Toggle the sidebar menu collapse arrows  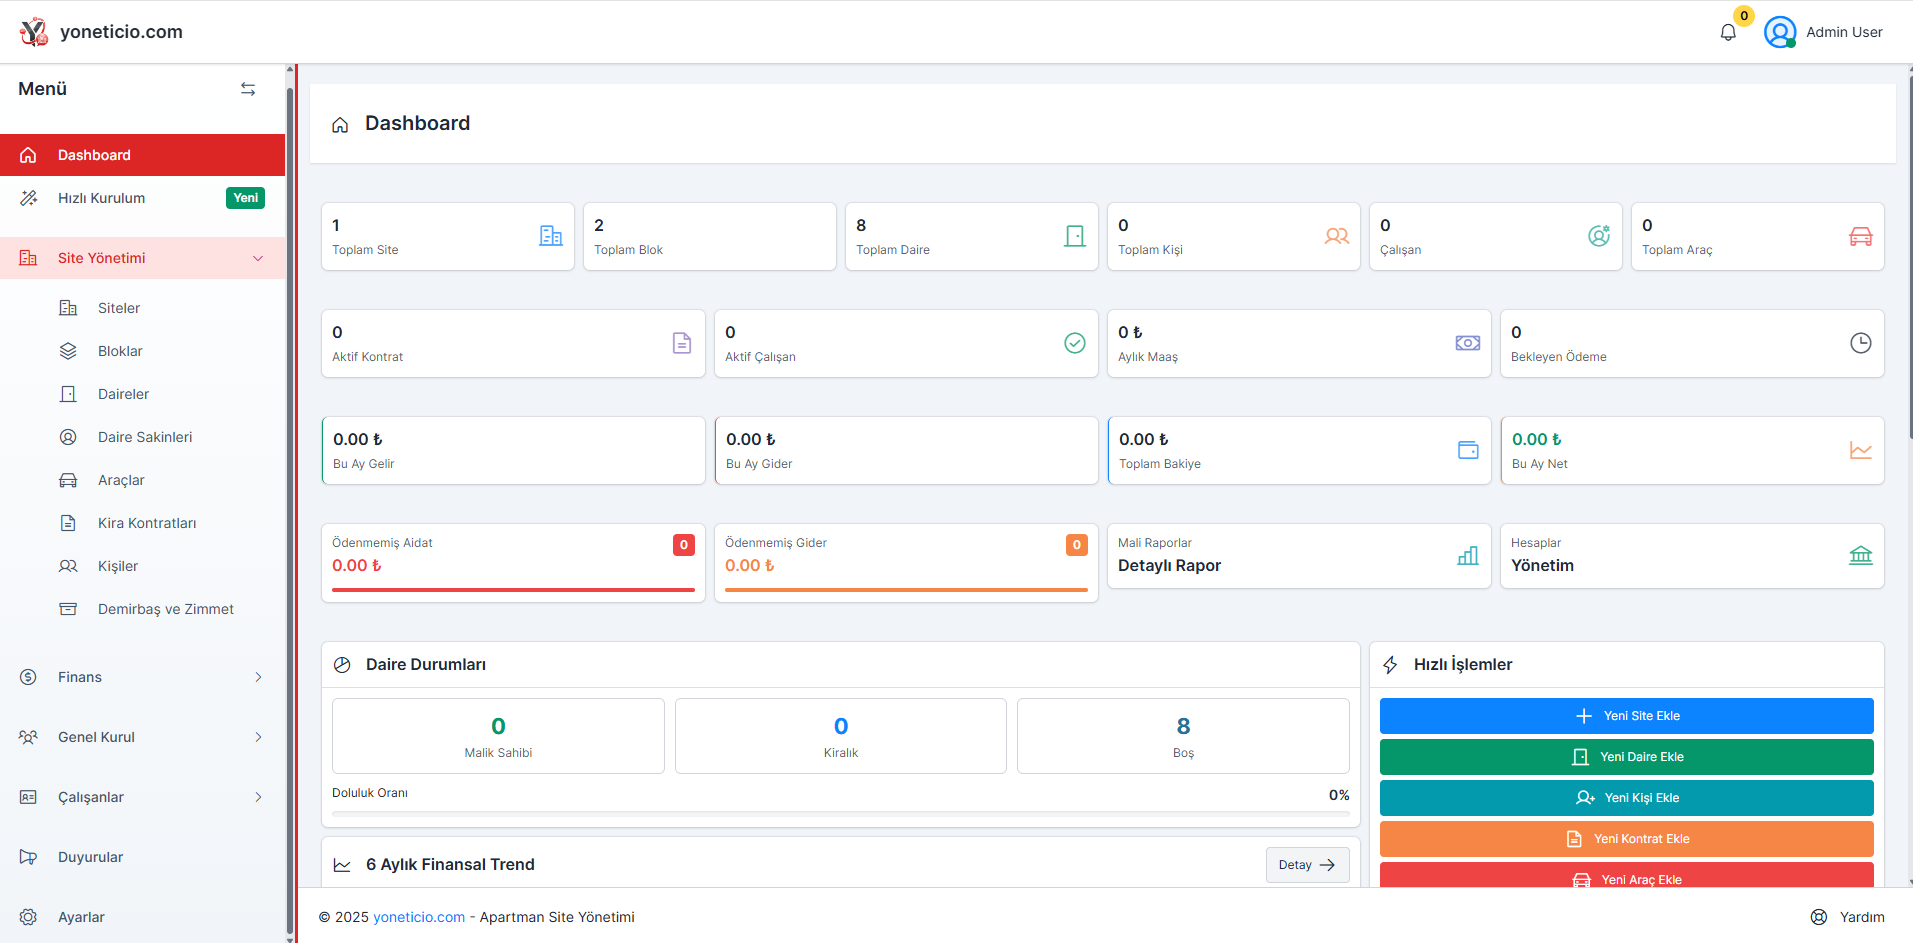click(248, 89)
